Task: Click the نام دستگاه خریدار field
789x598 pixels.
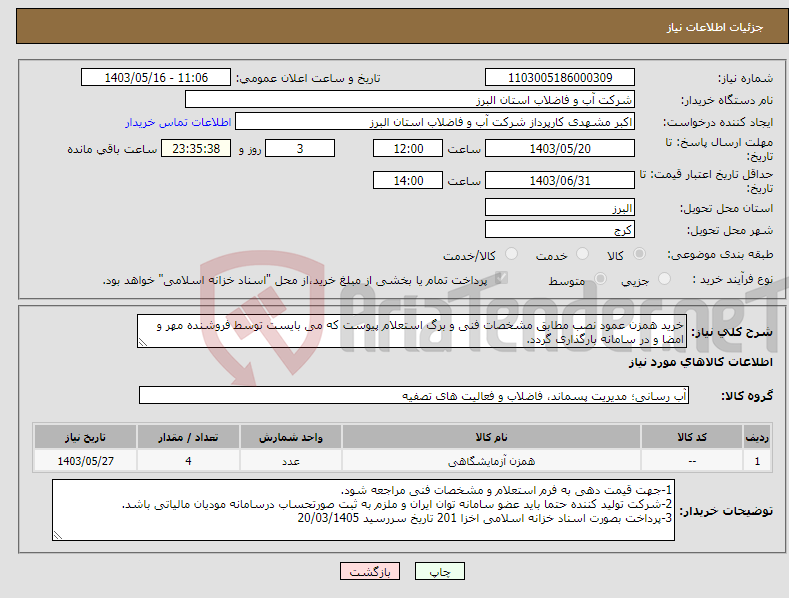Action: pos(410,100)
